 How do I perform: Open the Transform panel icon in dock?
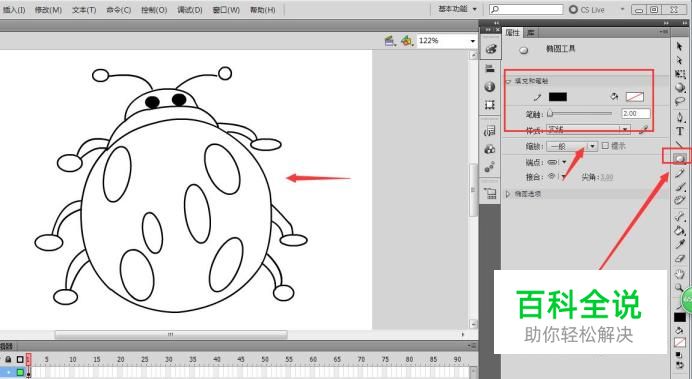(490, 105)
